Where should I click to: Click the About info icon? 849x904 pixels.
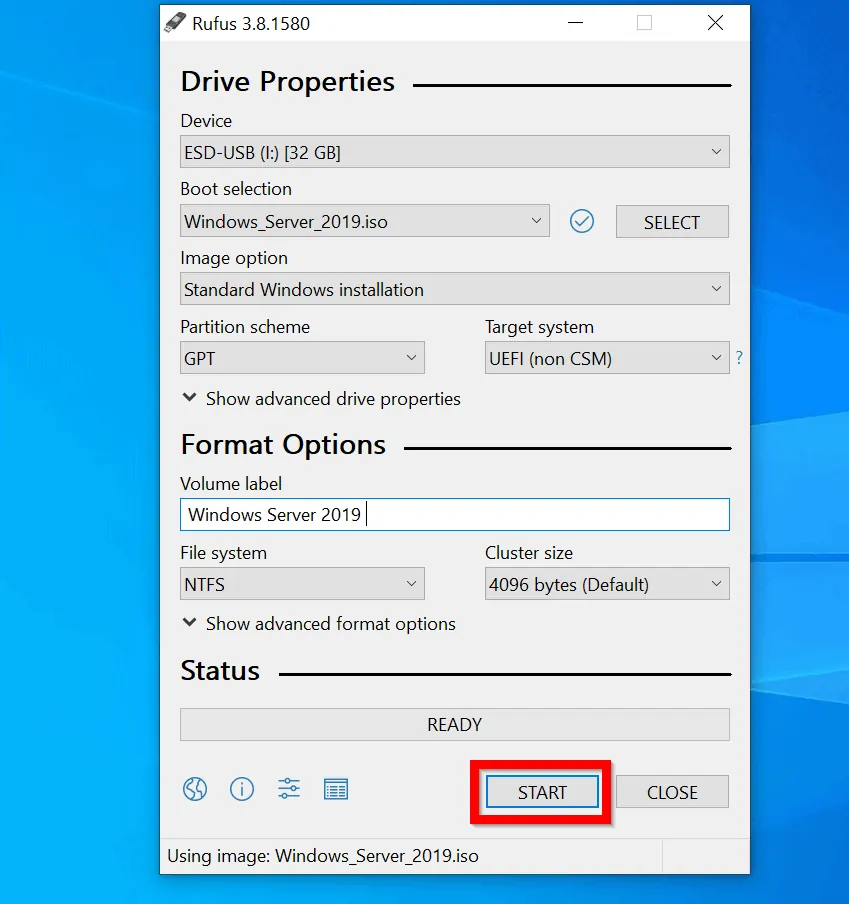(x=242, y=789)
